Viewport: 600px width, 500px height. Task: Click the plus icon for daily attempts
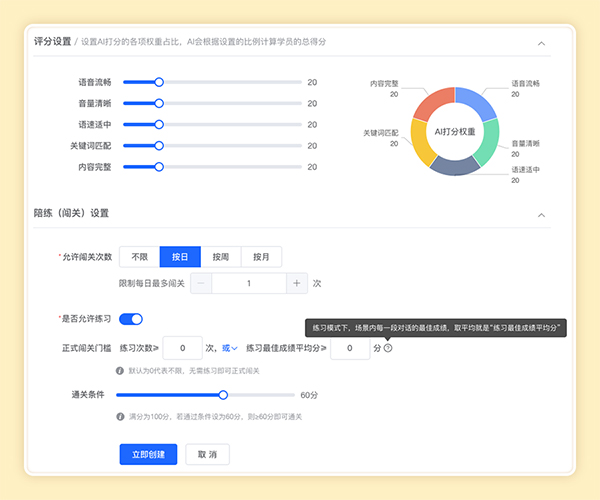tap(297, 283)
